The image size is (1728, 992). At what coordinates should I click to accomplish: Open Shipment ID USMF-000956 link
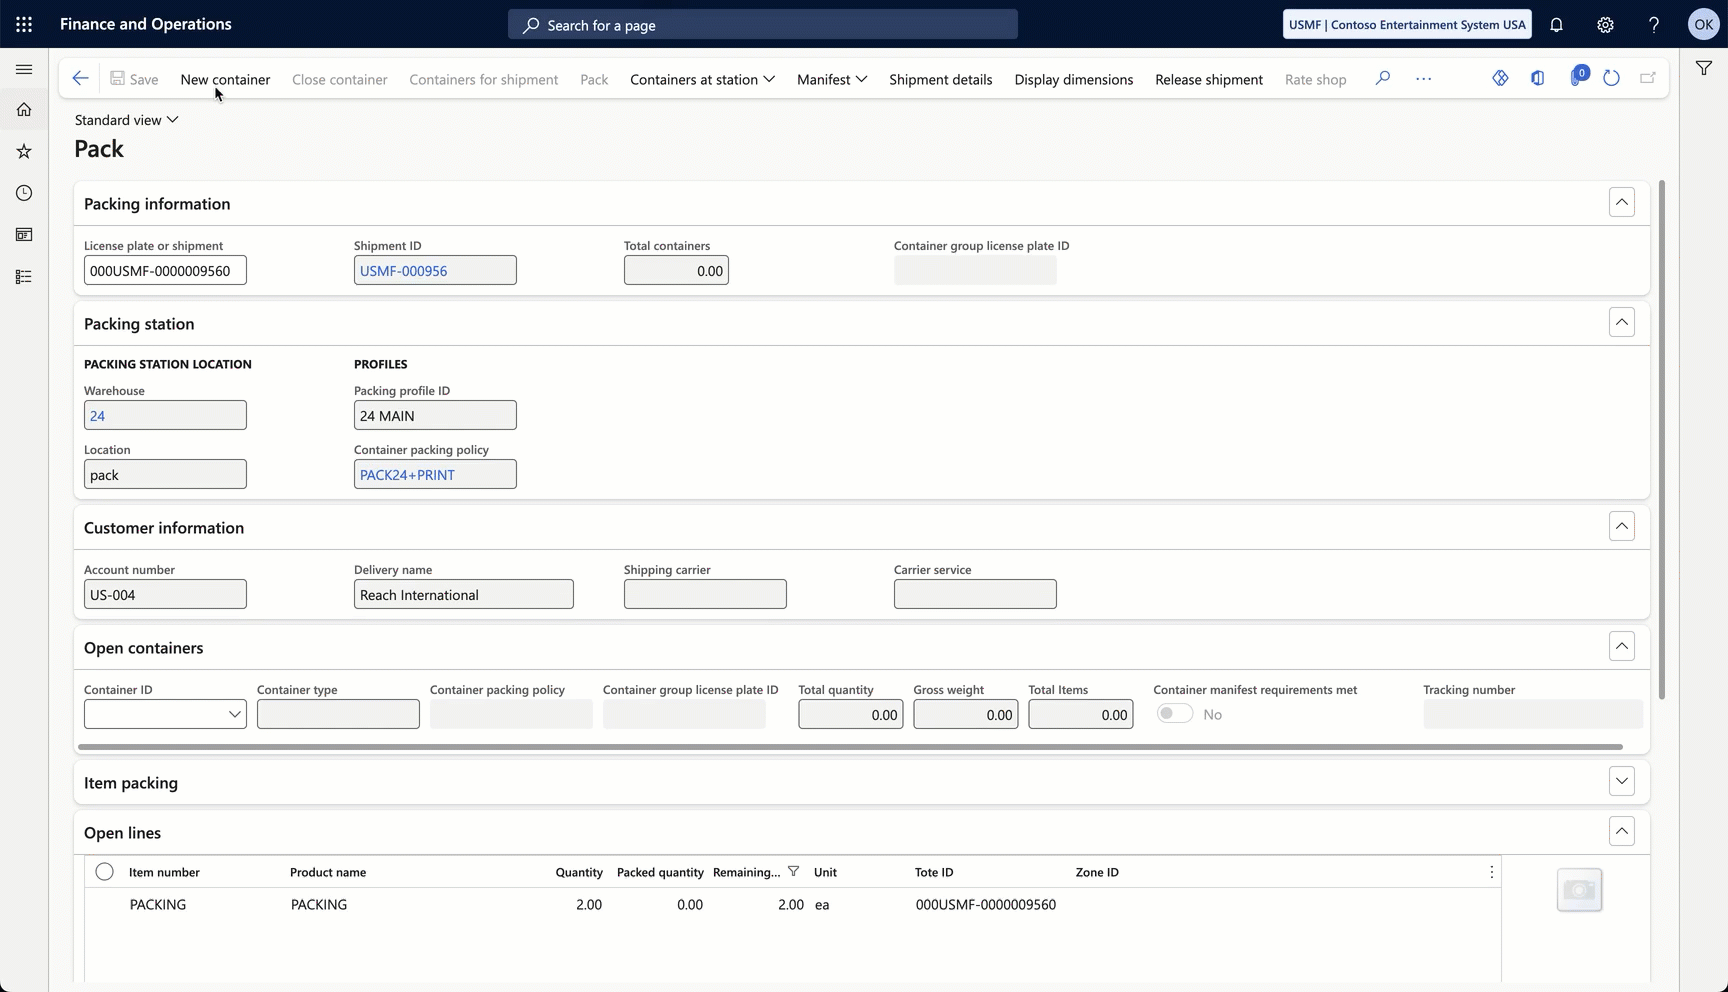tap(404, 271)
